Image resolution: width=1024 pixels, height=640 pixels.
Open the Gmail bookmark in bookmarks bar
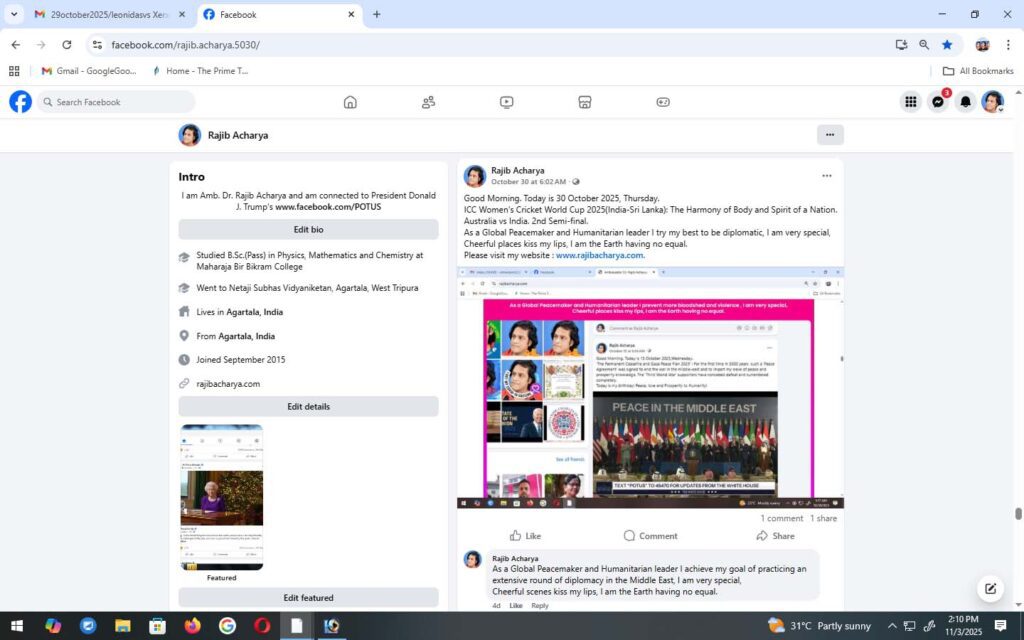tap(88, 71)
